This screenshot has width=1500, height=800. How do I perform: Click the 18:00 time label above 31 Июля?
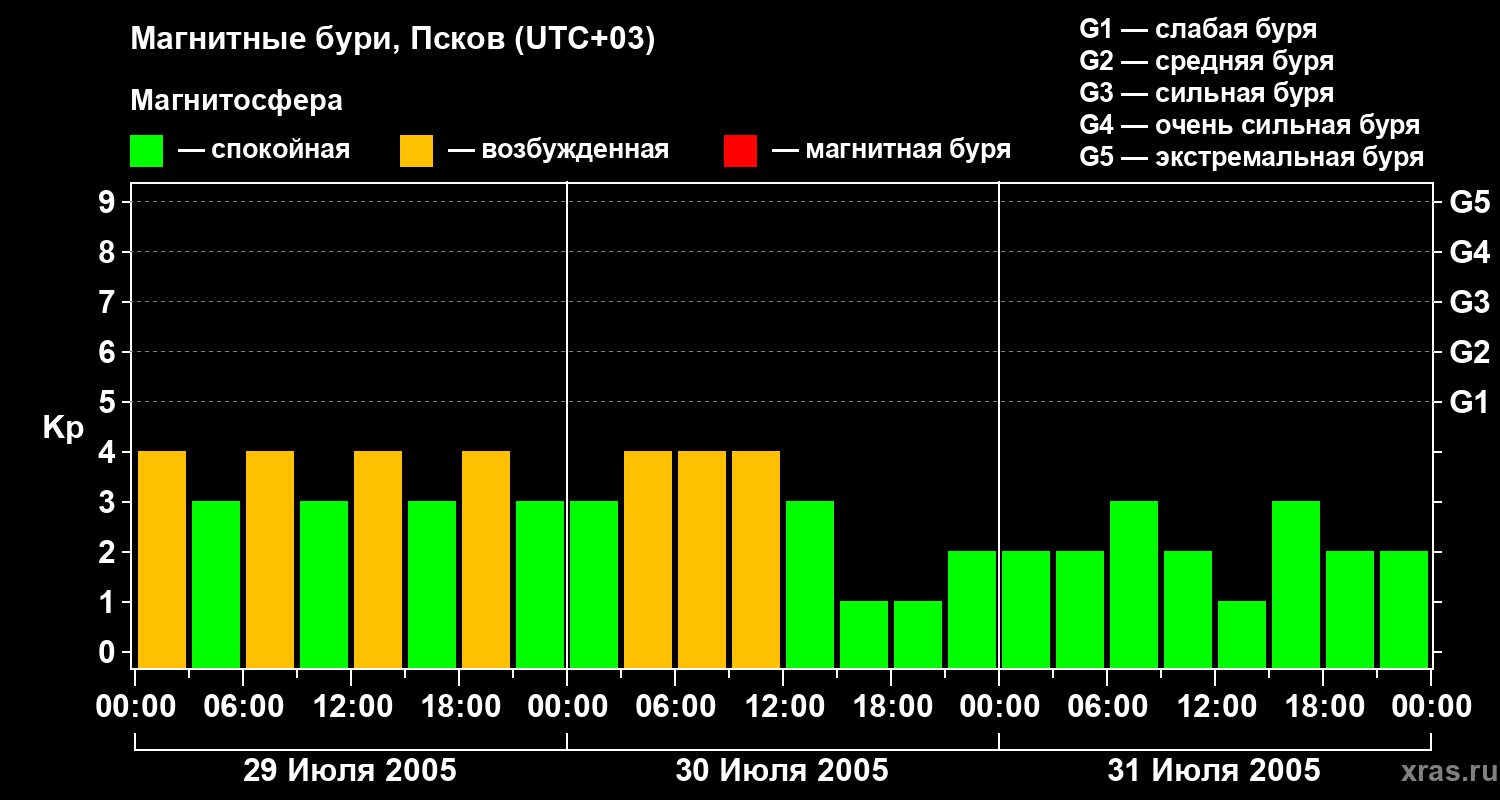click(1323, 707)
